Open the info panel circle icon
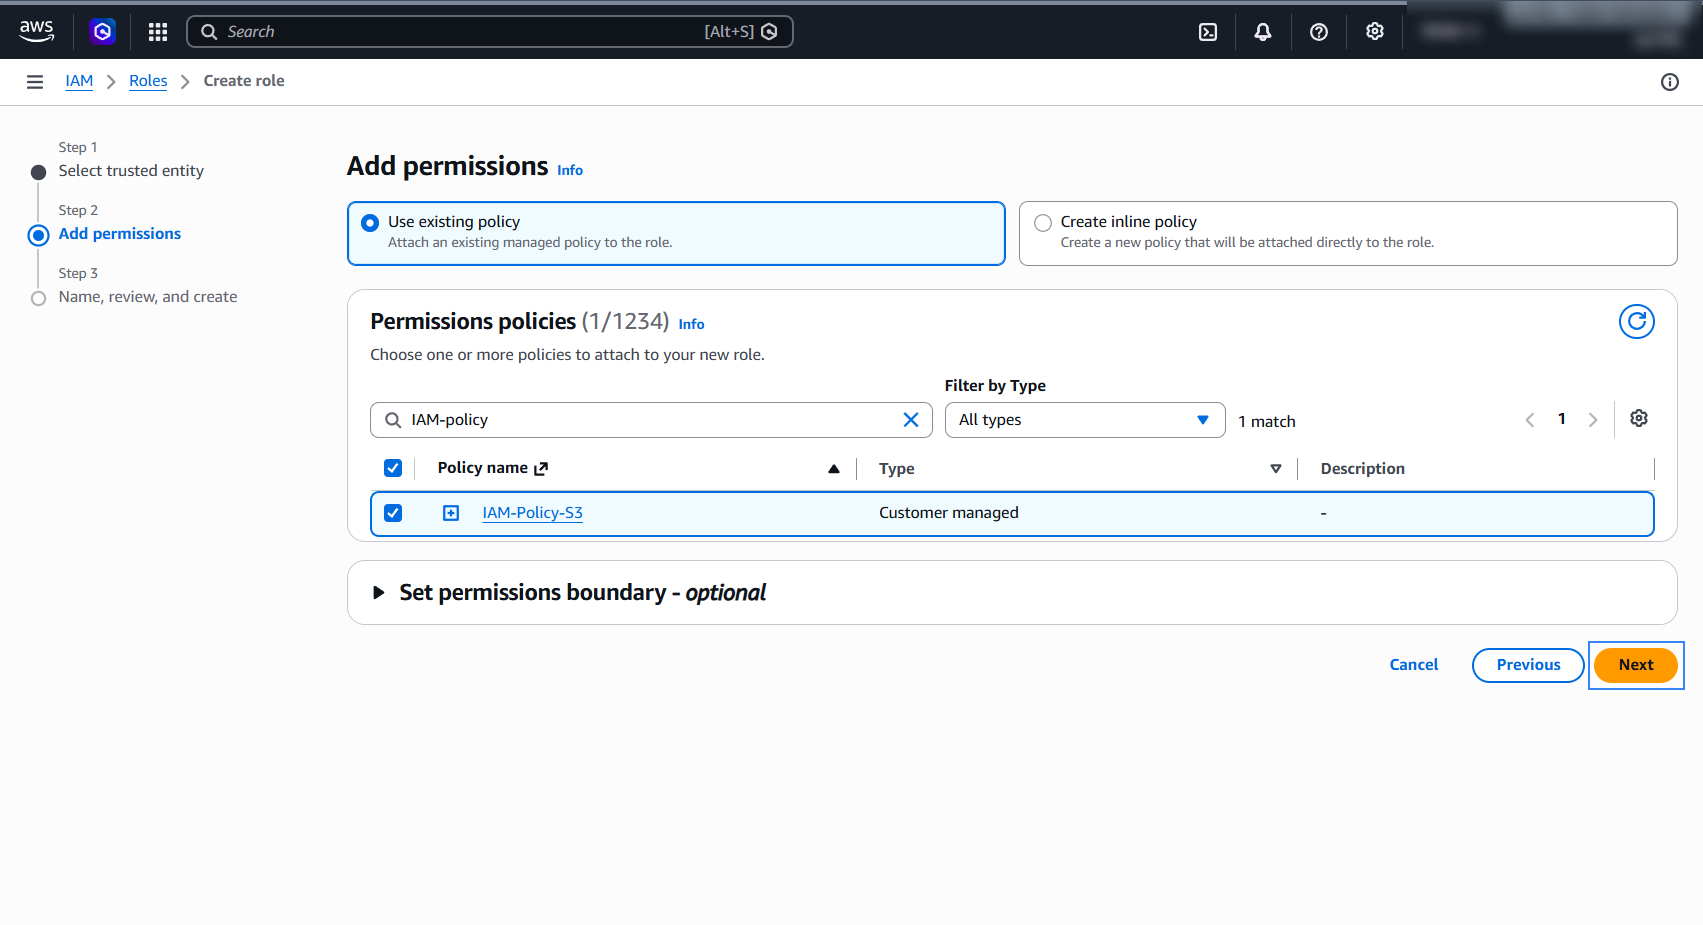 coord(1670,82)
